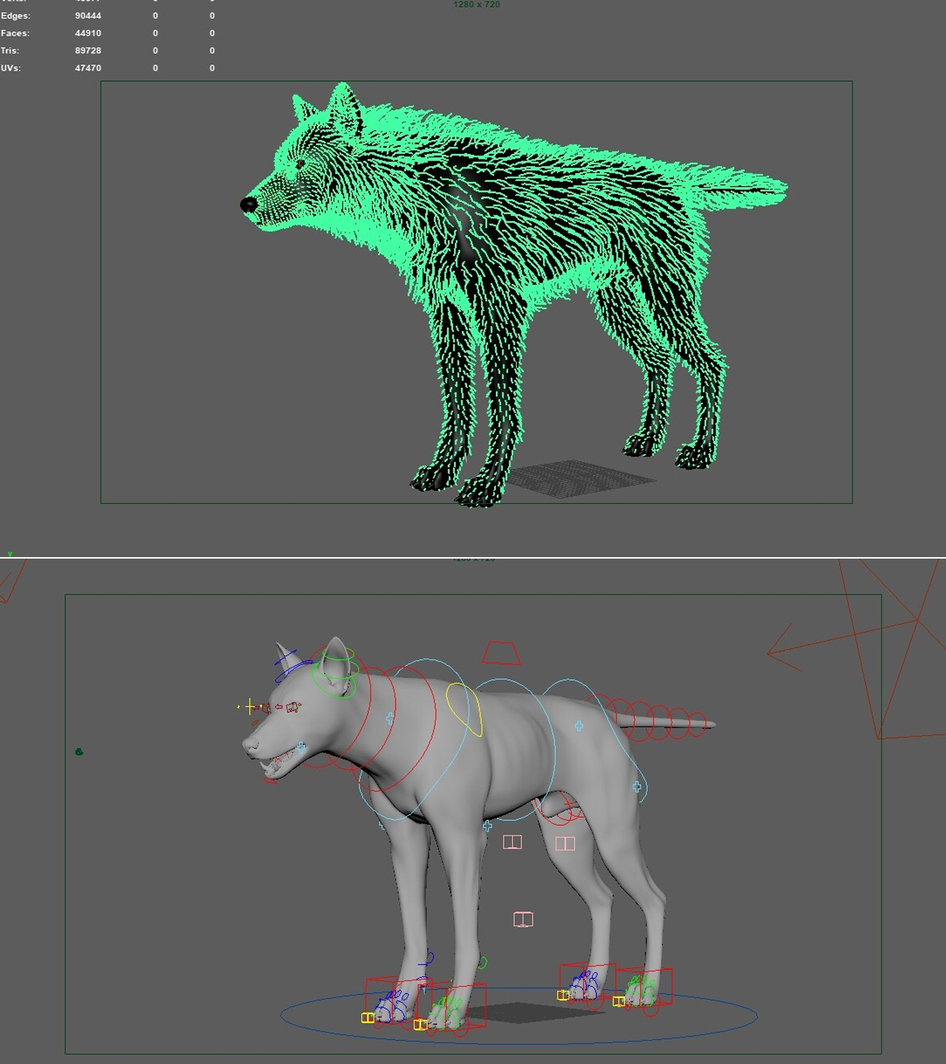Click the UVs count value 47470
The image size is (946, 1064).
pyautogui.click(x=88, y=68)
